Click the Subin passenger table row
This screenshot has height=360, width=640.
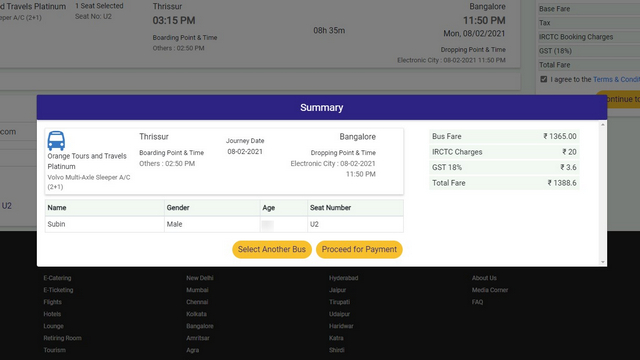coord(224,224)
